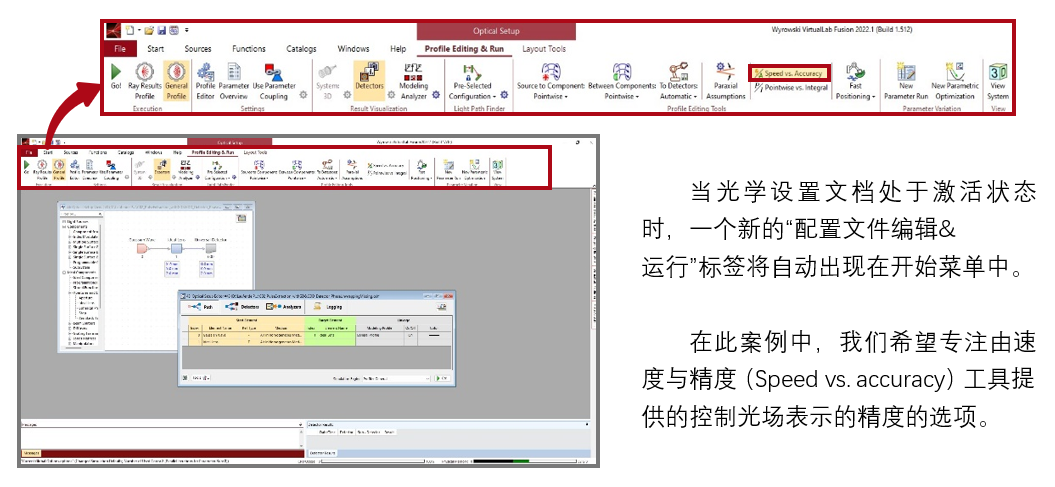Click the icon at optical setup canvas top-right
The width and height of the screenshot is (1055, 487).
point(242,218)
